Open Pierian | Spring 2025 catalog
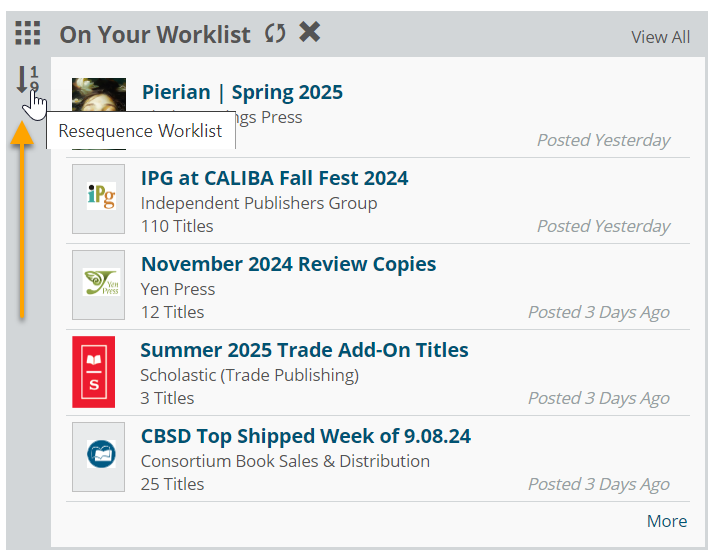 point(242,92)
